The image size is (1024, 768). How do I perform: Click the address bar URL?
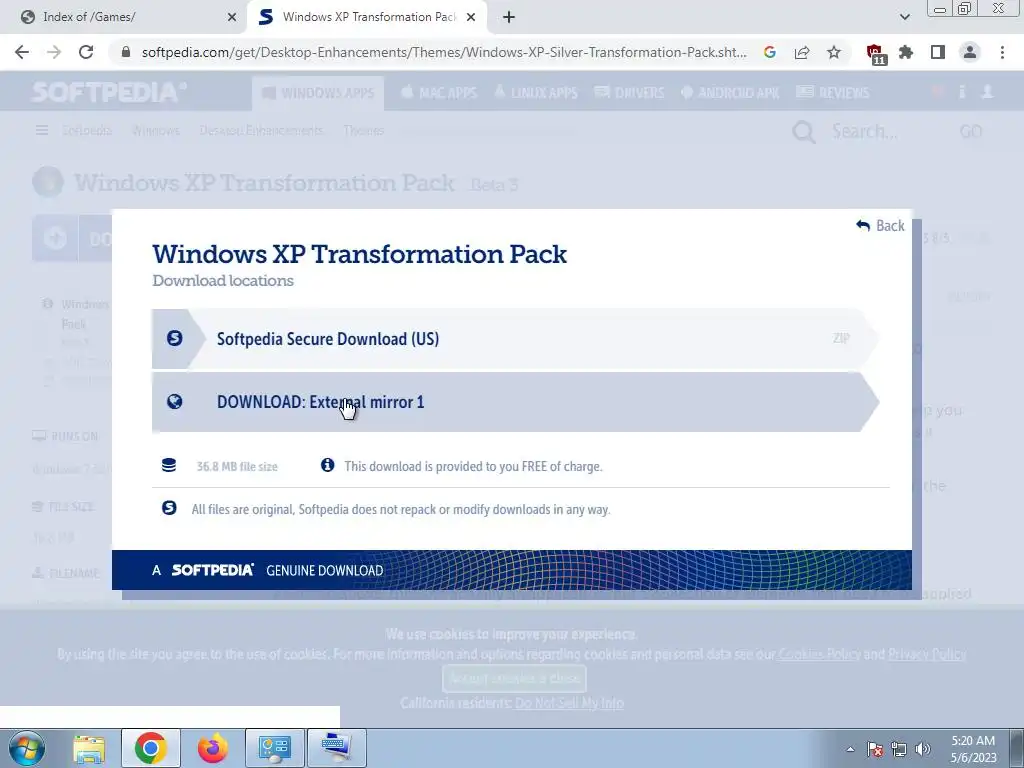pos(444,52)
